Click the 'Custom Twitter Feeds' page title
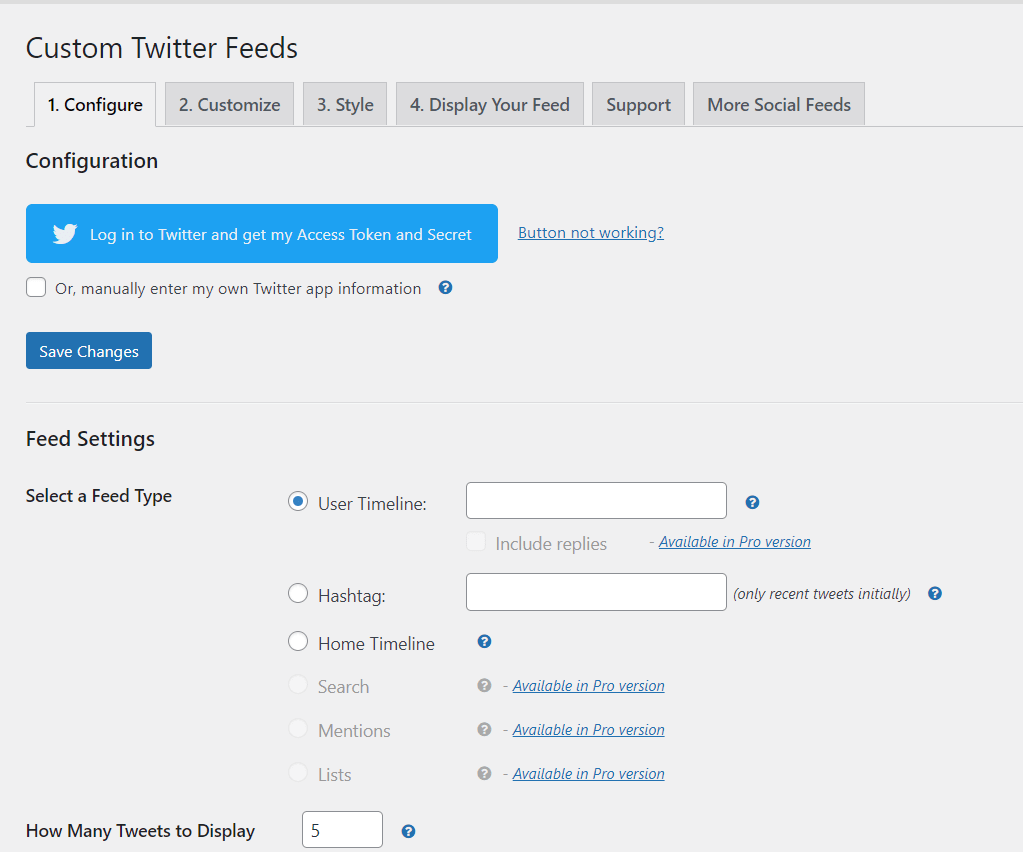 coord(162,48)
